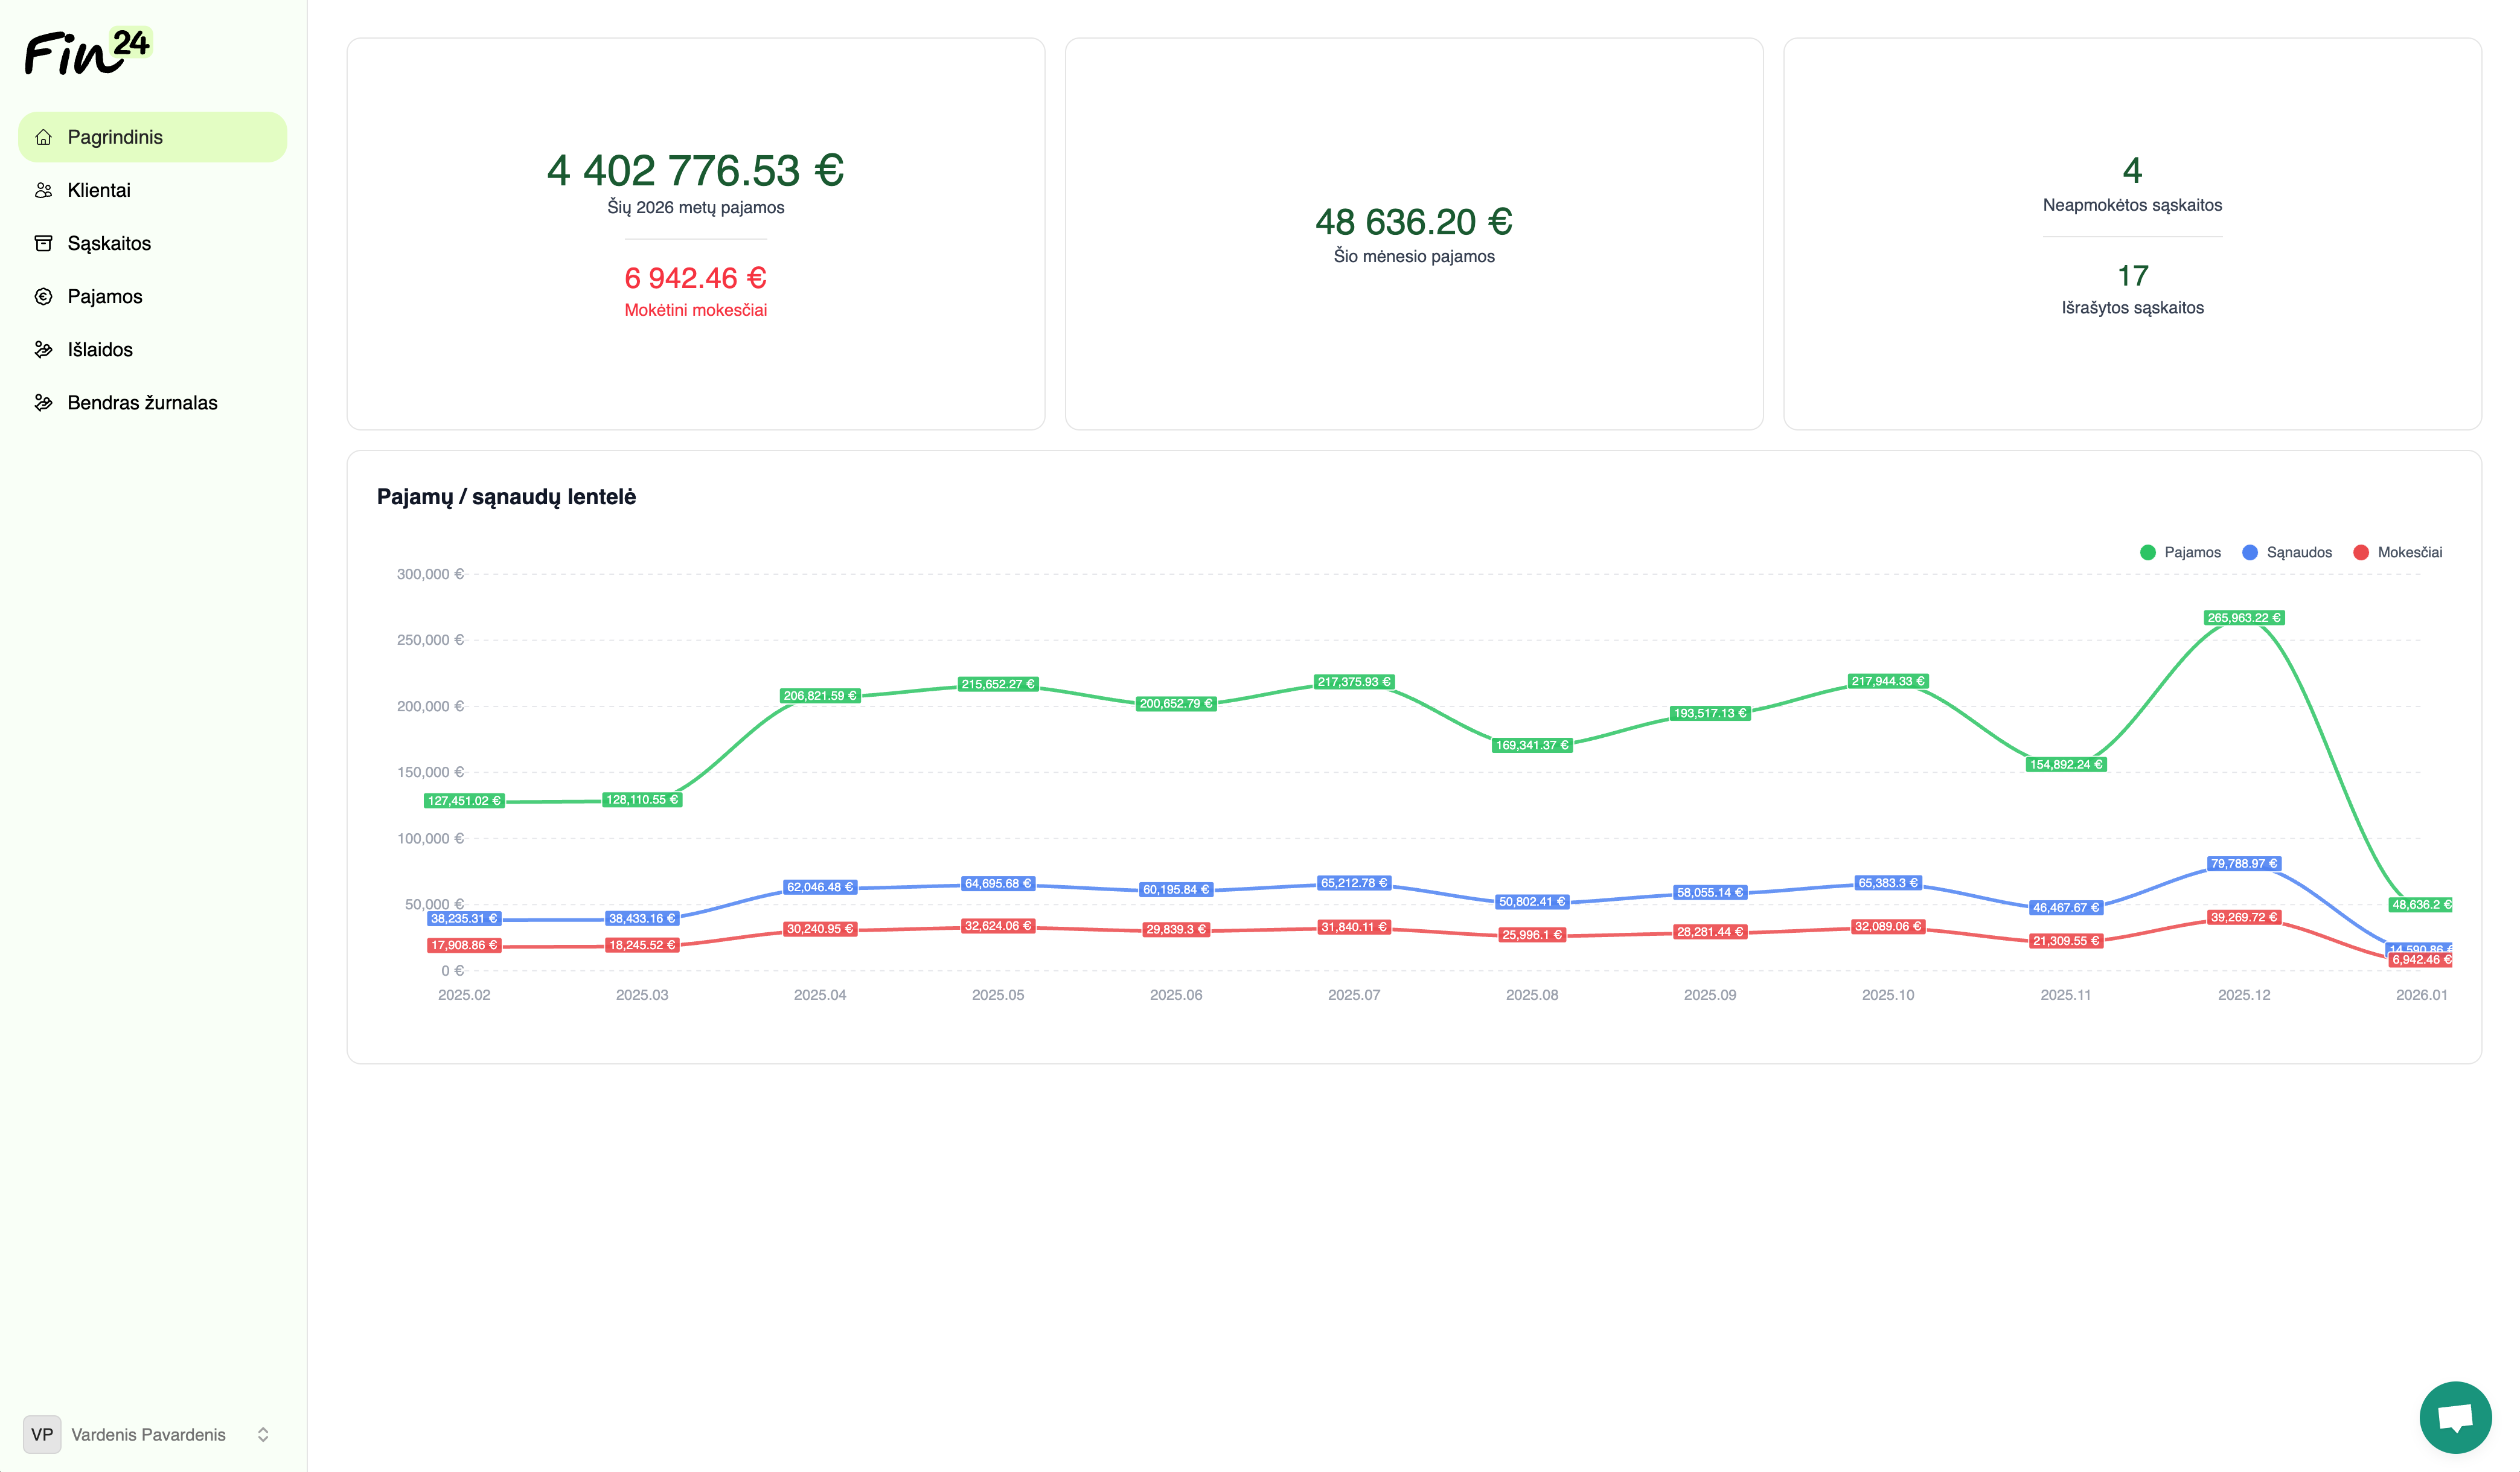Click the Neapmokėtos sąskaitos count
Screen dimensions: 2520x1472
pyautogui.click(x=2131, y=171)
